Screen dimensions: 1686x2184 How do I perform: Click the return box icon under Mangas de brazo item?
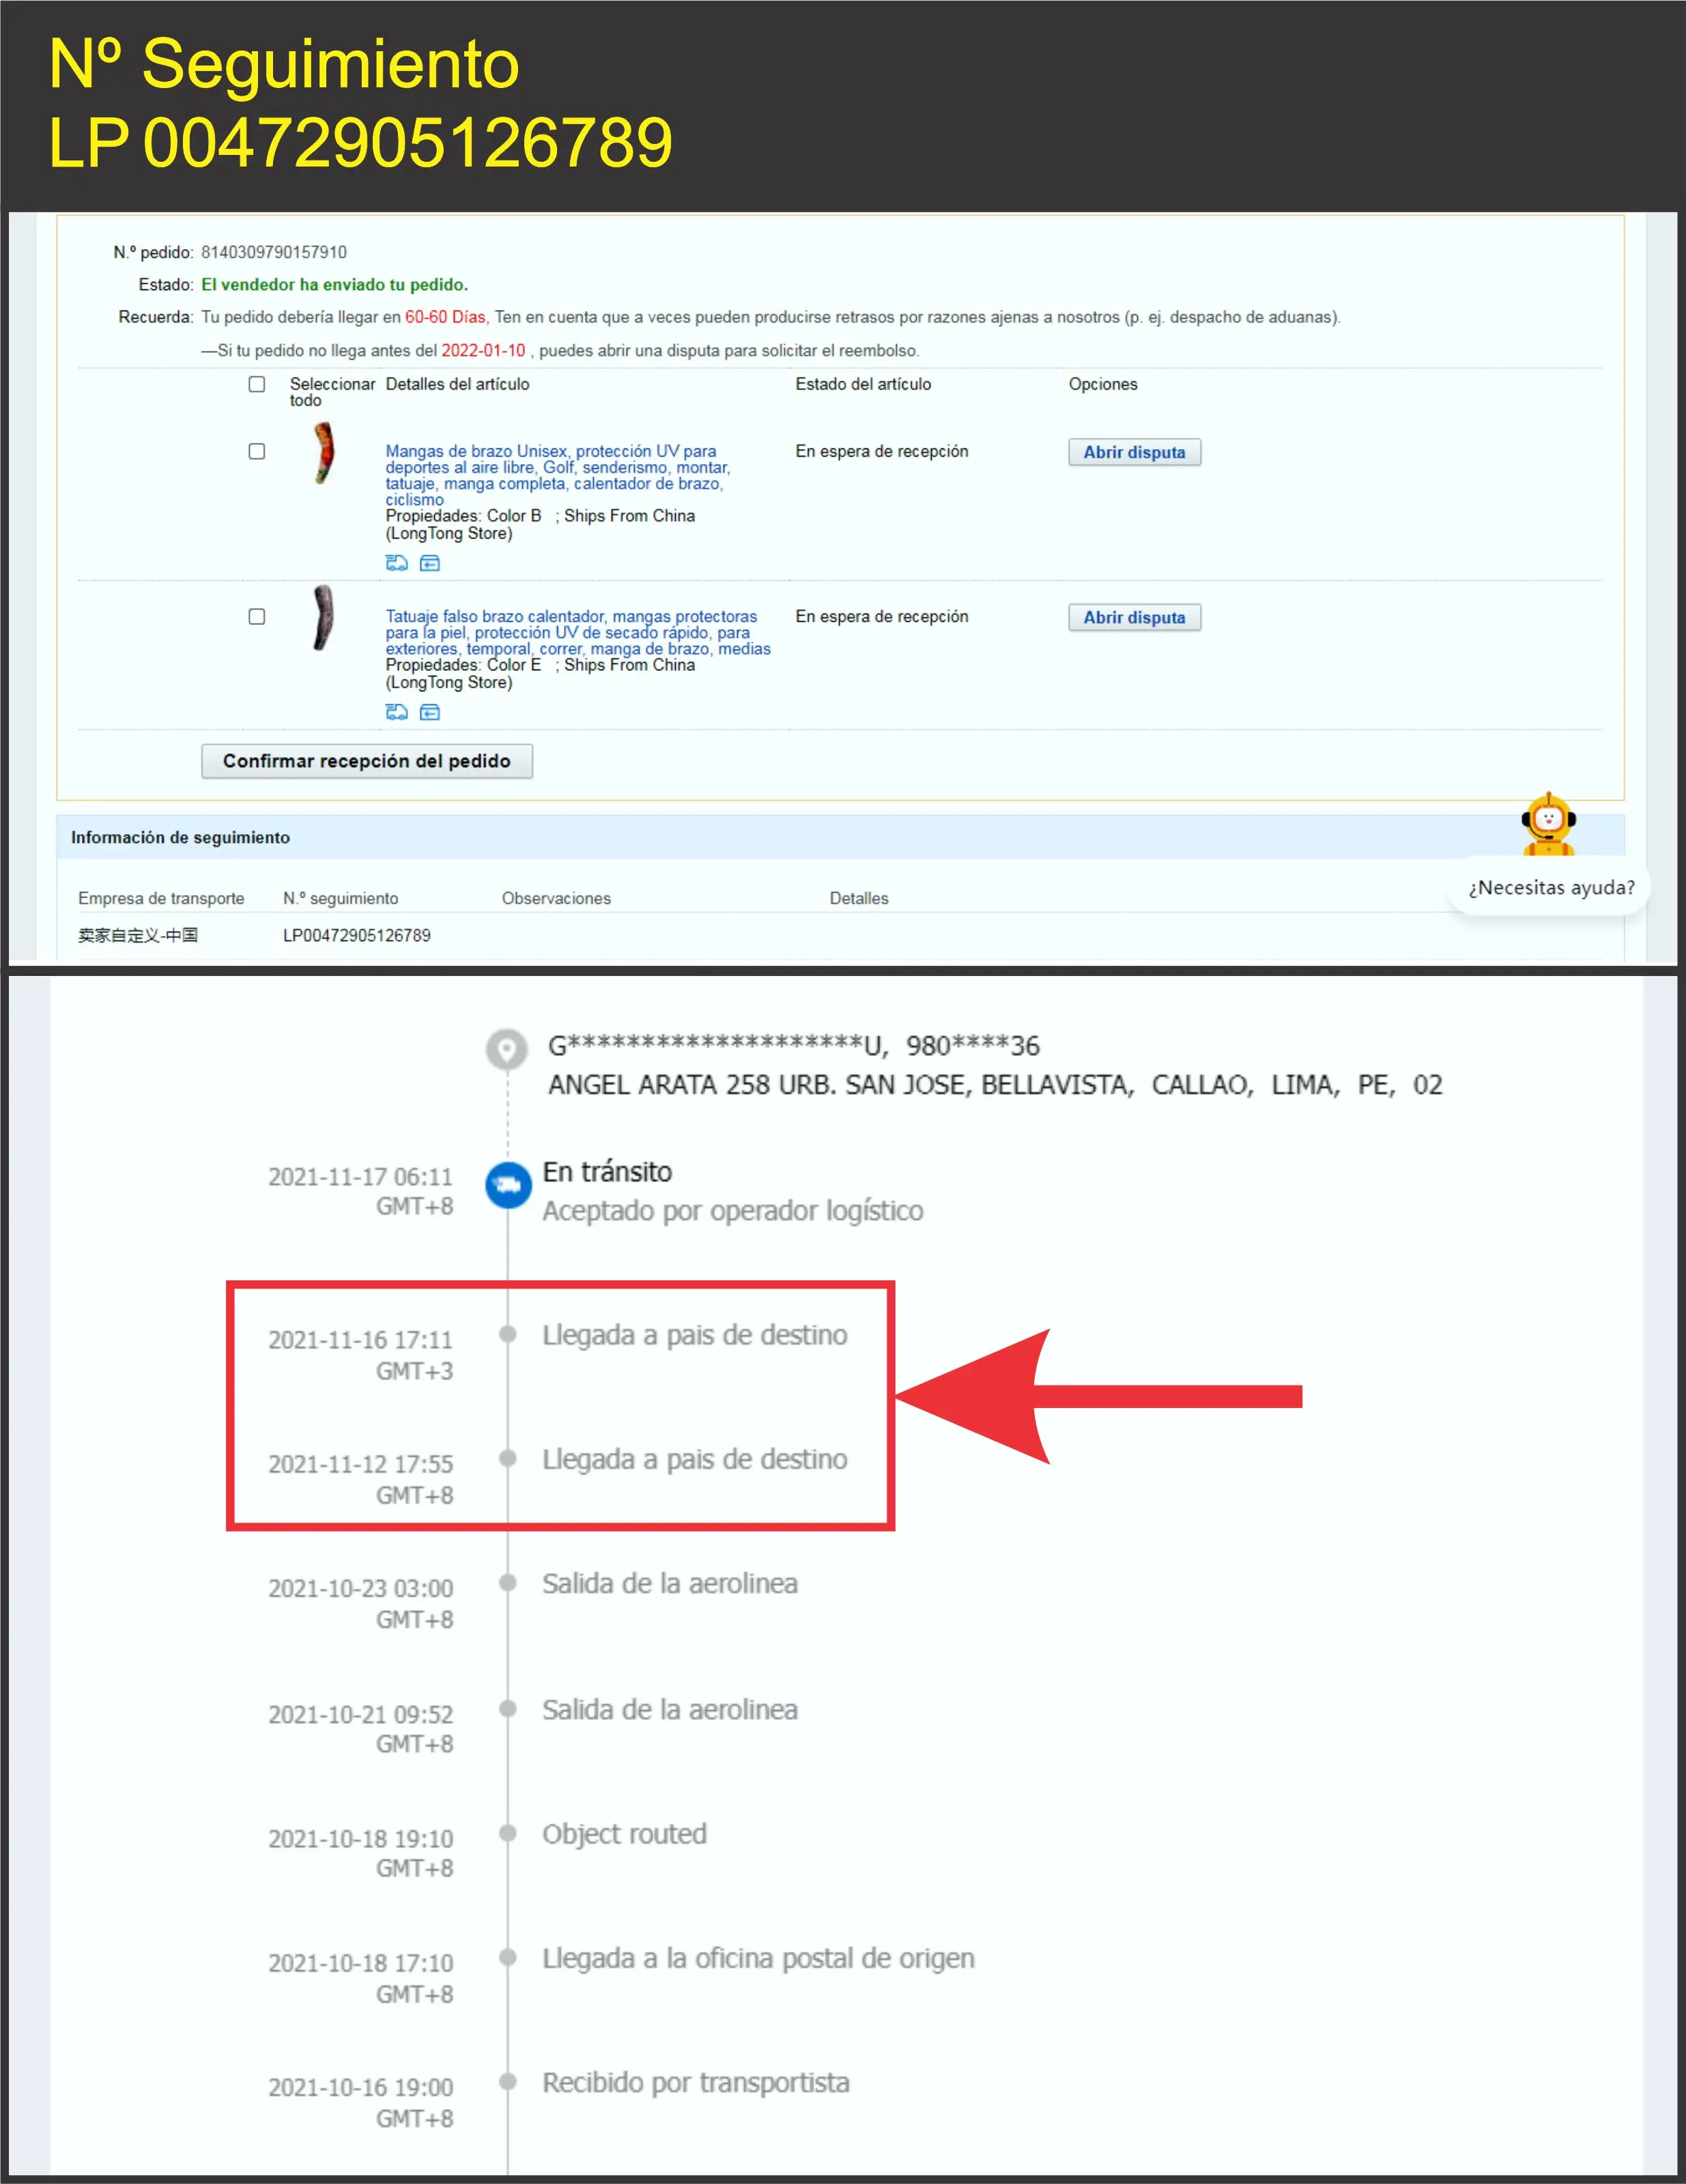[x=430, y=563]
